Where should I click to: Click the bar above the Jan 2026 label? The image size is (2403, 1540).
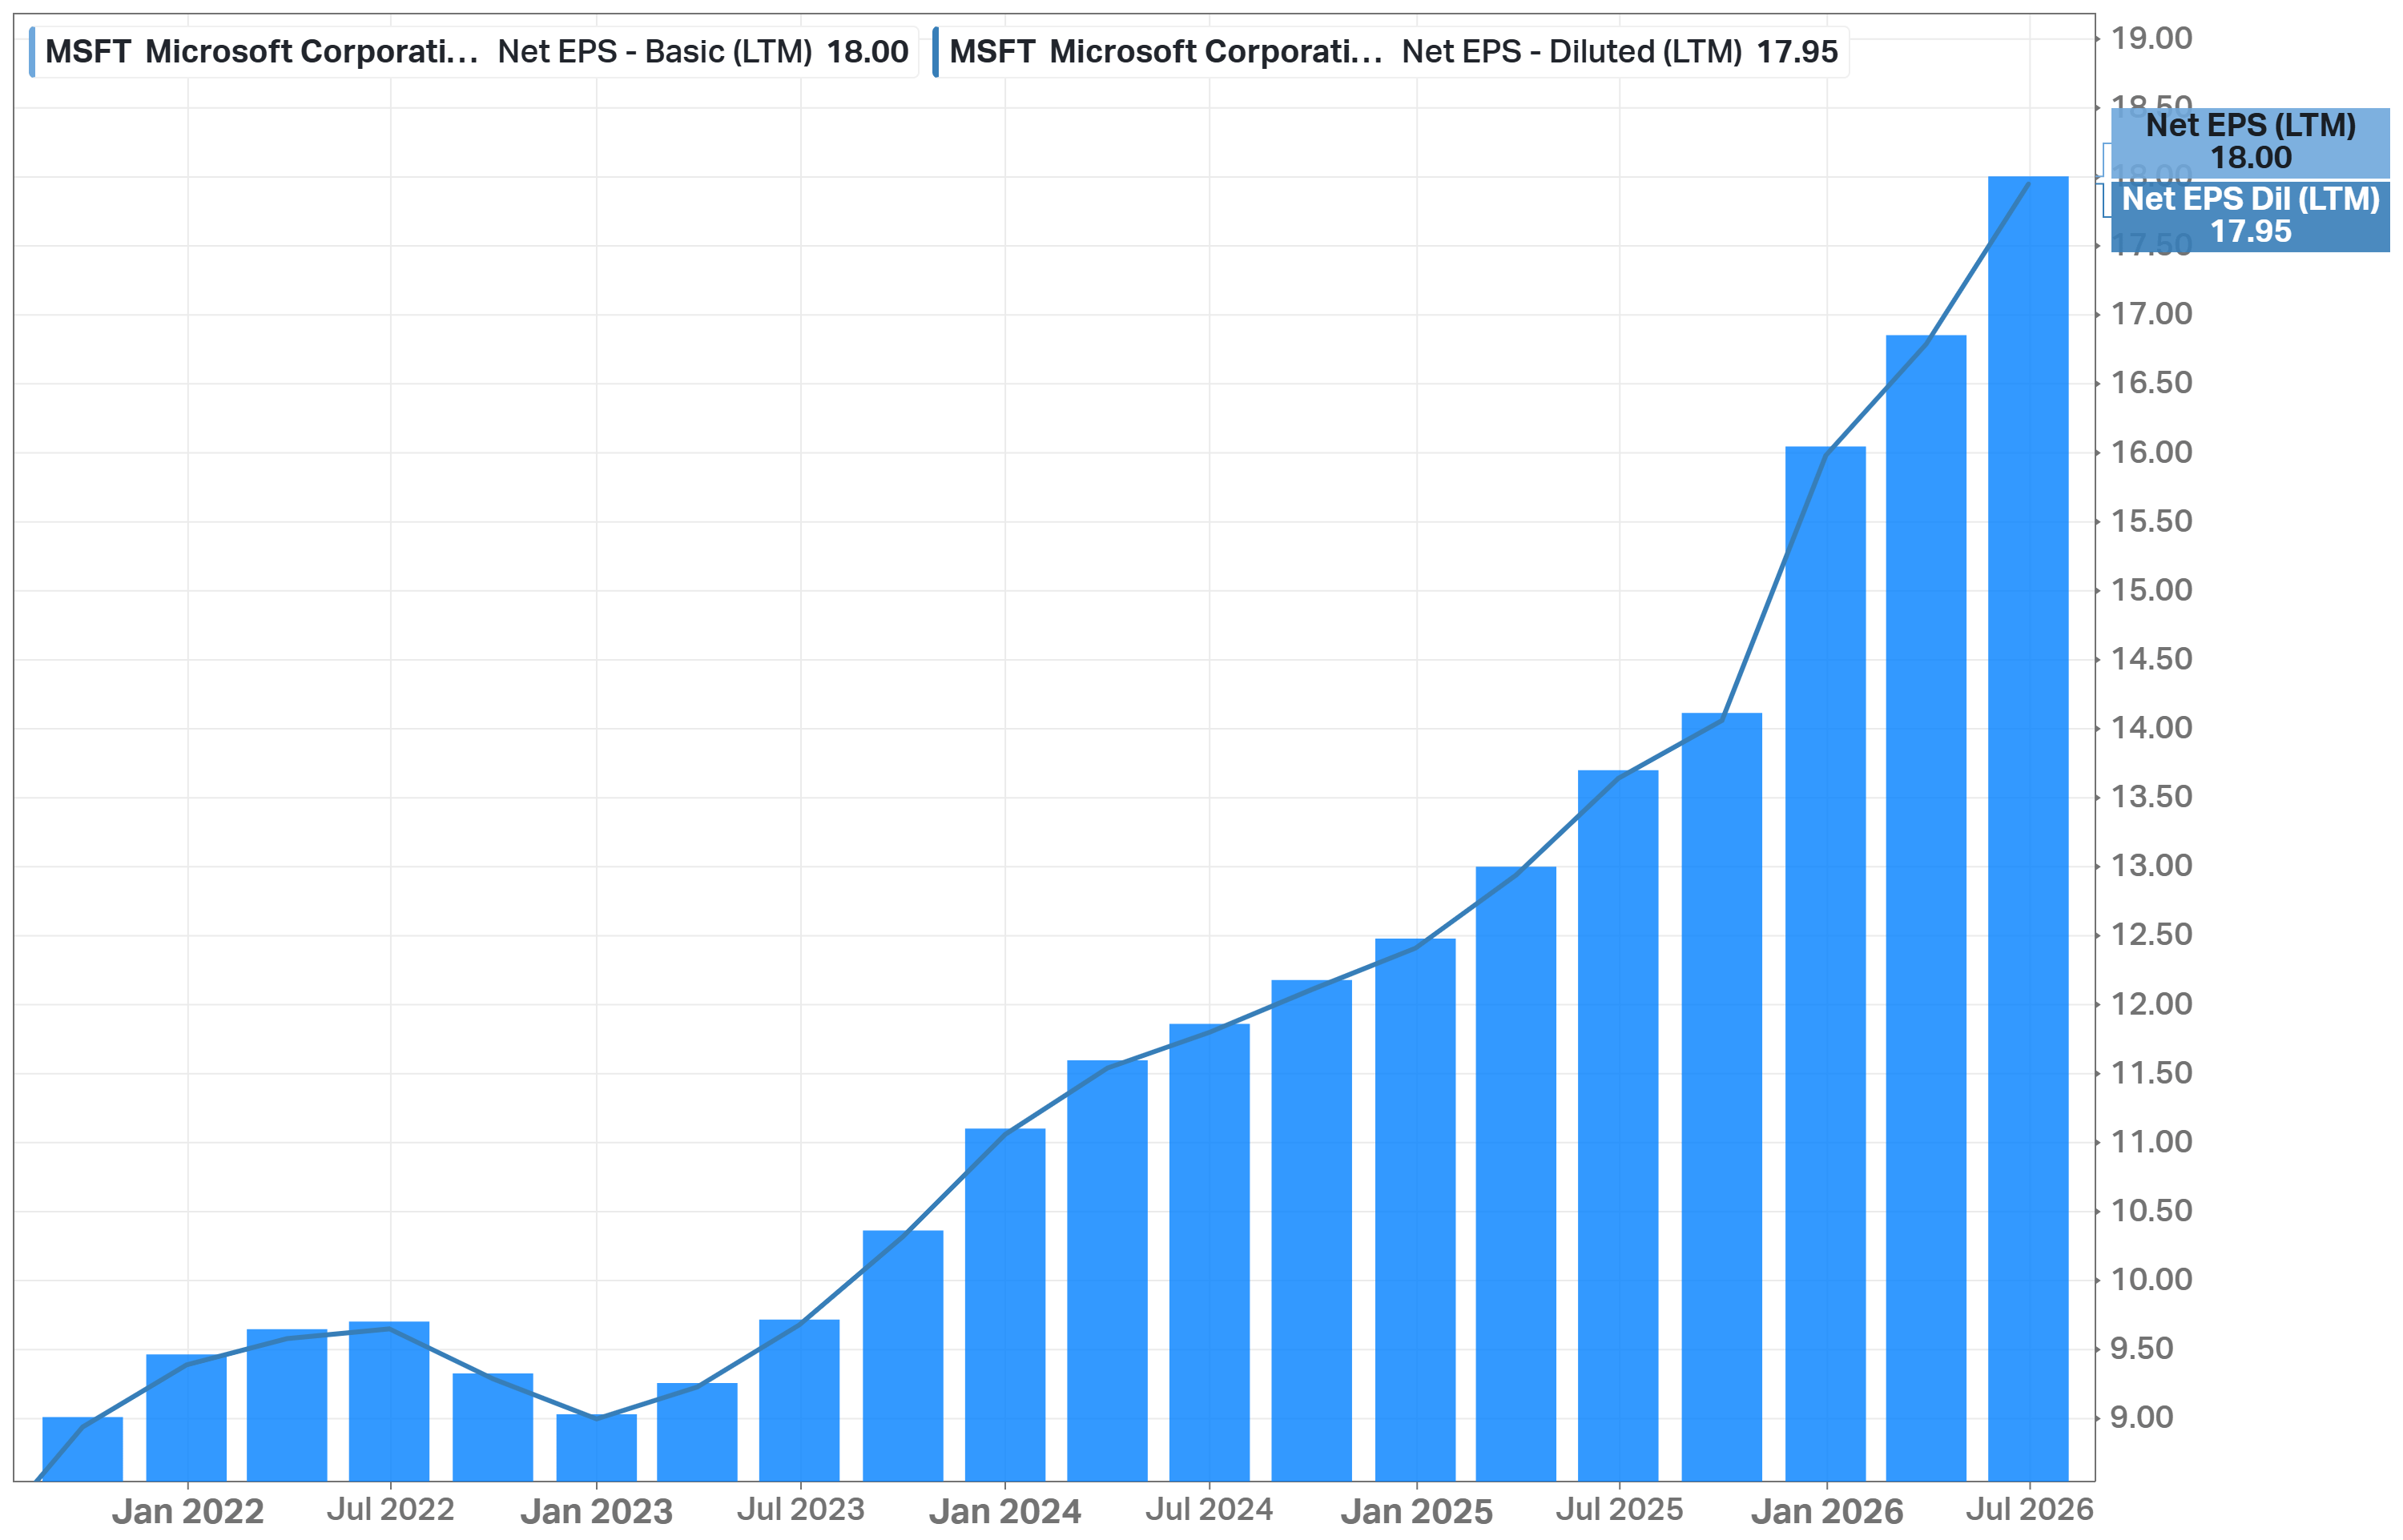(1825, 963)
